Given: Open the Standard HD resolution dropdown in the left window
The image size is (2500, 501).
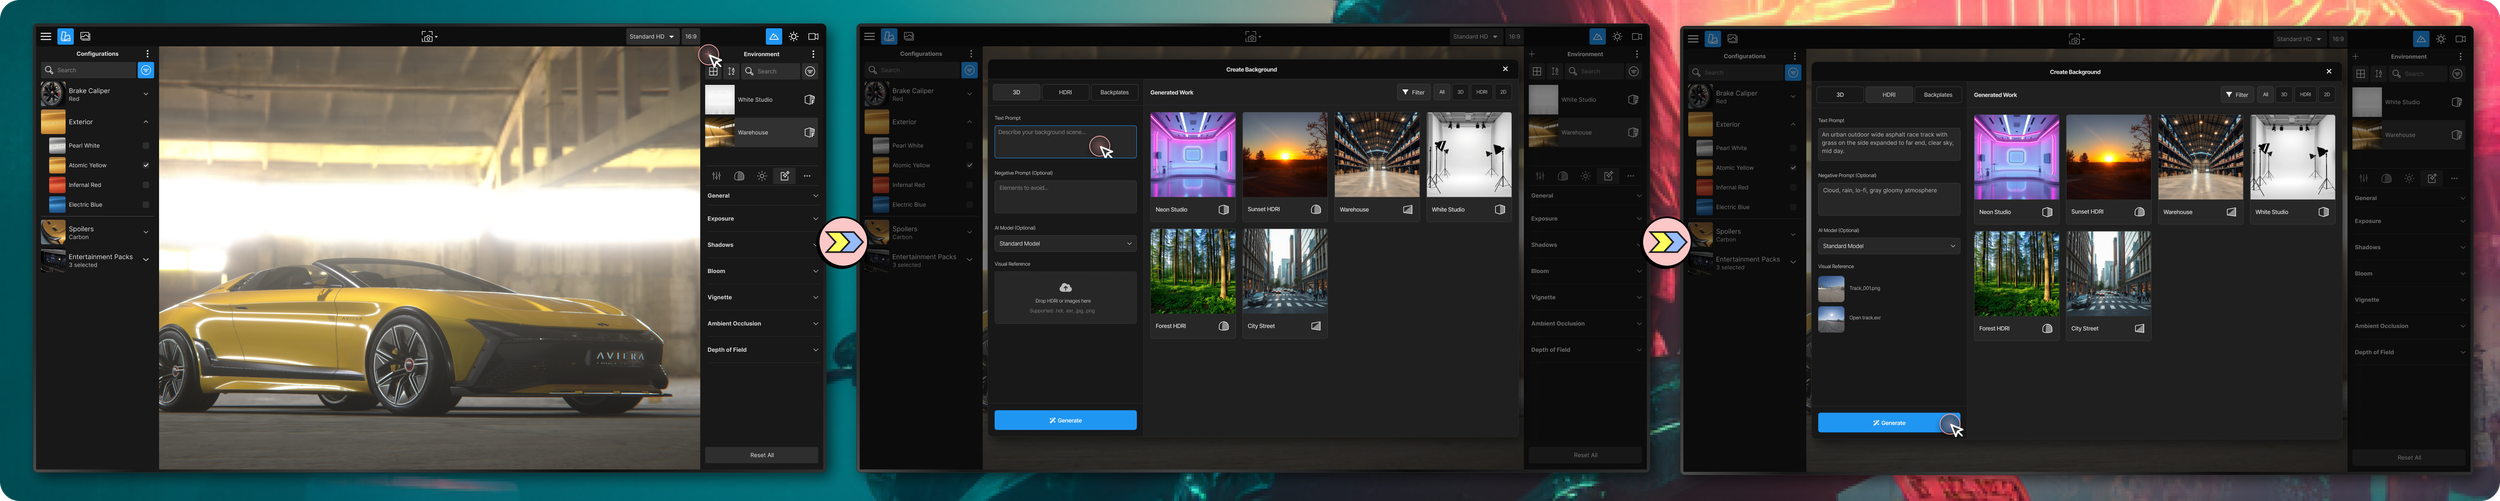Looking at the screenshot, I should pos(652,36).
